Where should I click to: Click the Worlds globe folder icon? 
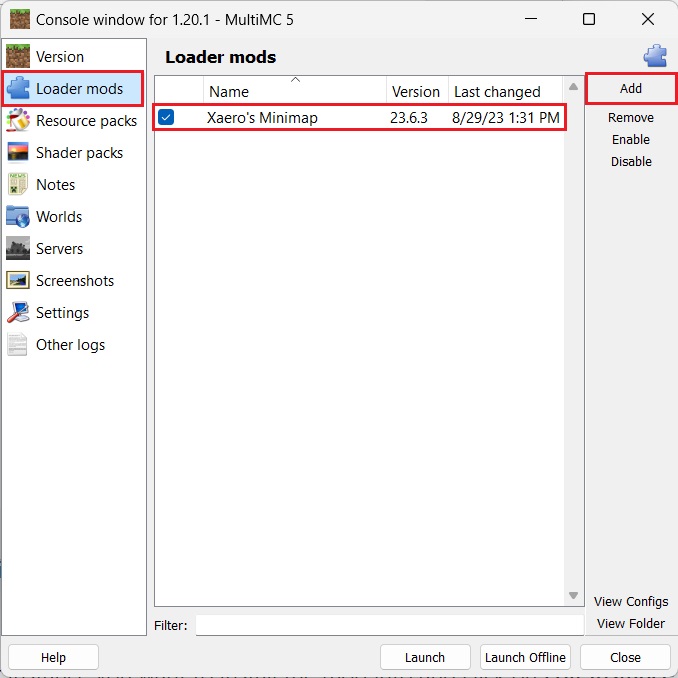click(18, 216)
